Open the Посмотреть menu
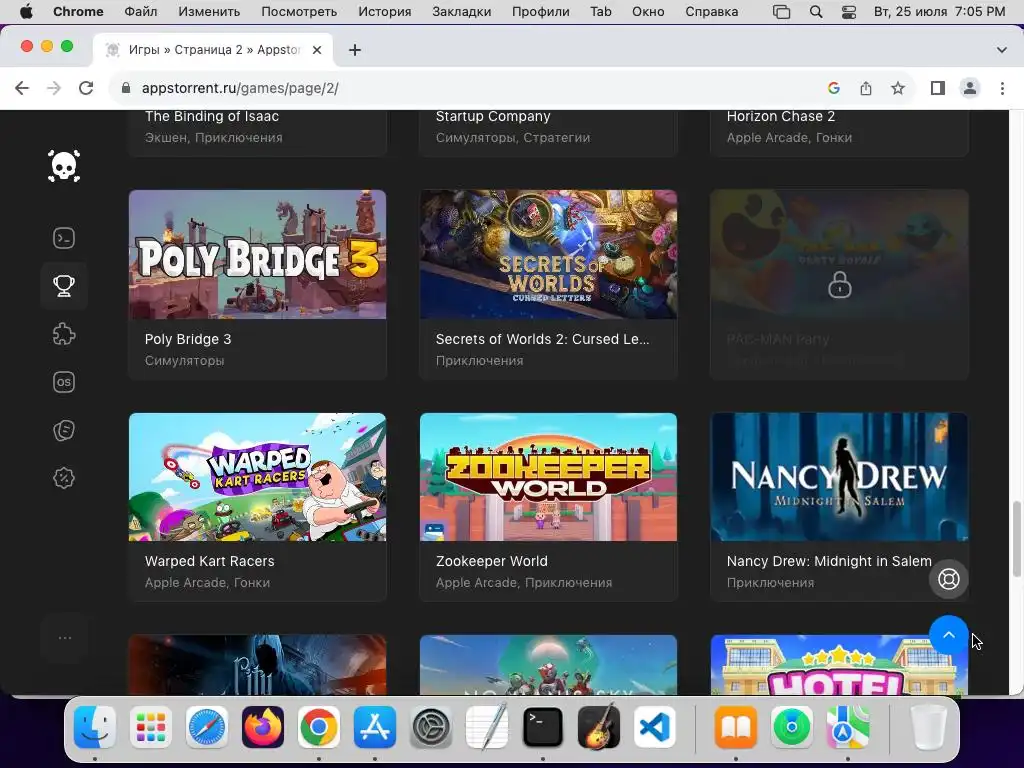 pyautogui.click(x=299, y=12)
